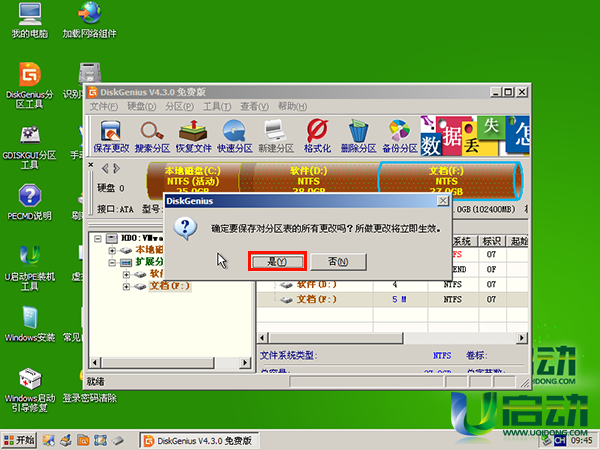Screen dimensions: 600x450
Task: Select the 本地磁盘(C:) partition bar
Action: tap(193, 181)
